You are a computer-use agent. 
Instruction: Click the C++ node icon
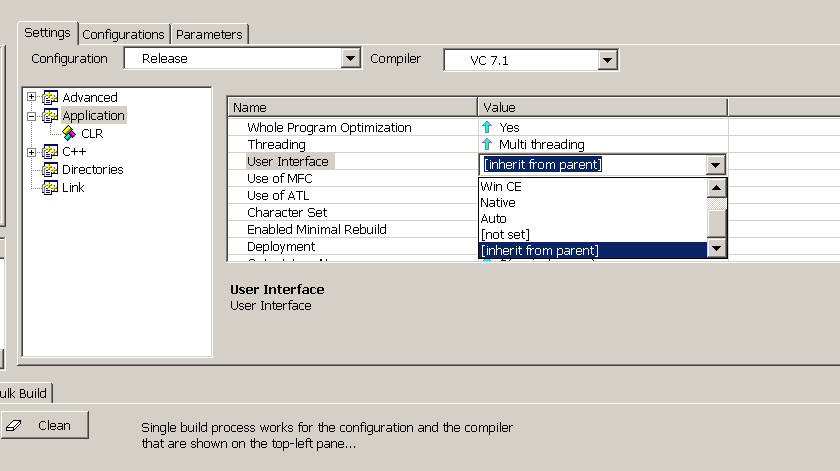[x=50, y=152]
